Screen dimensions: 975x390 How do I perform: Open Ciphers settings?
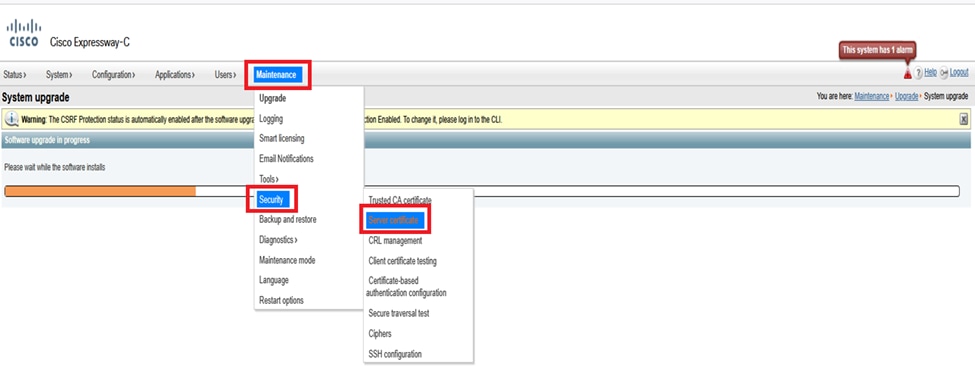coord(380,334)
